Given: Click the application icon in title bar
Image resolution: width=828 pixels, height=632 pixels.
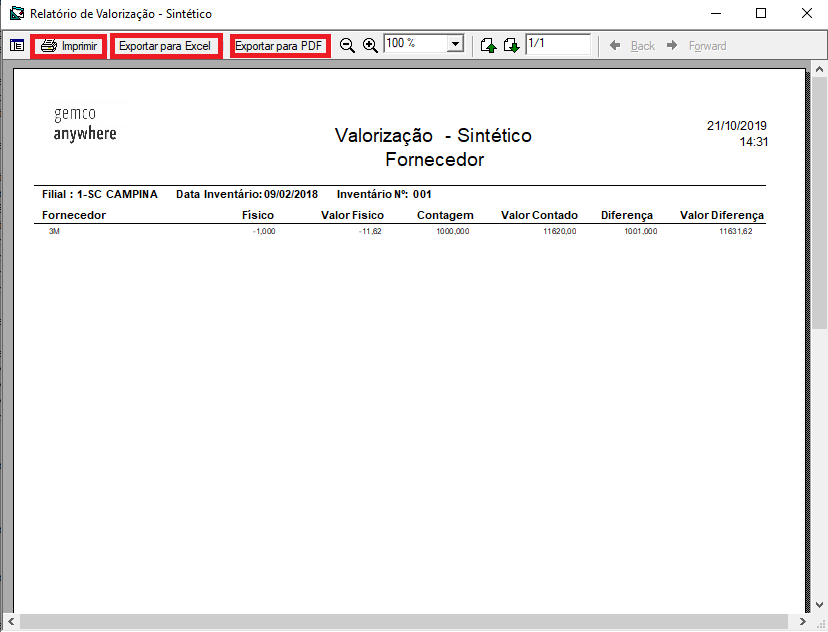Looking at the screenshot, I should coord(16,13).
